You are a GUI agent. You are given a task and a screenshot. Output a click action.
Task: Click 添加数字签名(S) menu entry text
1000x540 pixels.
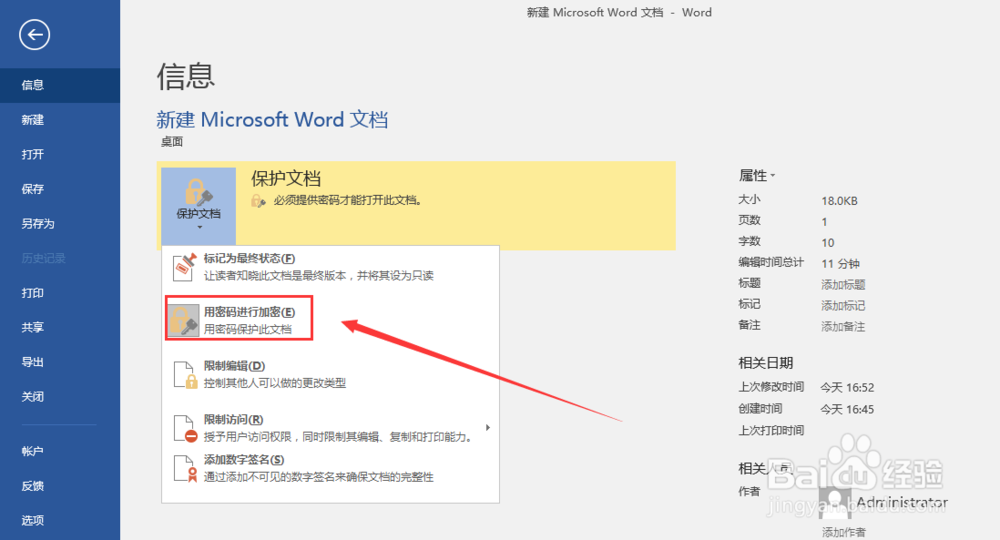tap(244, 459)
